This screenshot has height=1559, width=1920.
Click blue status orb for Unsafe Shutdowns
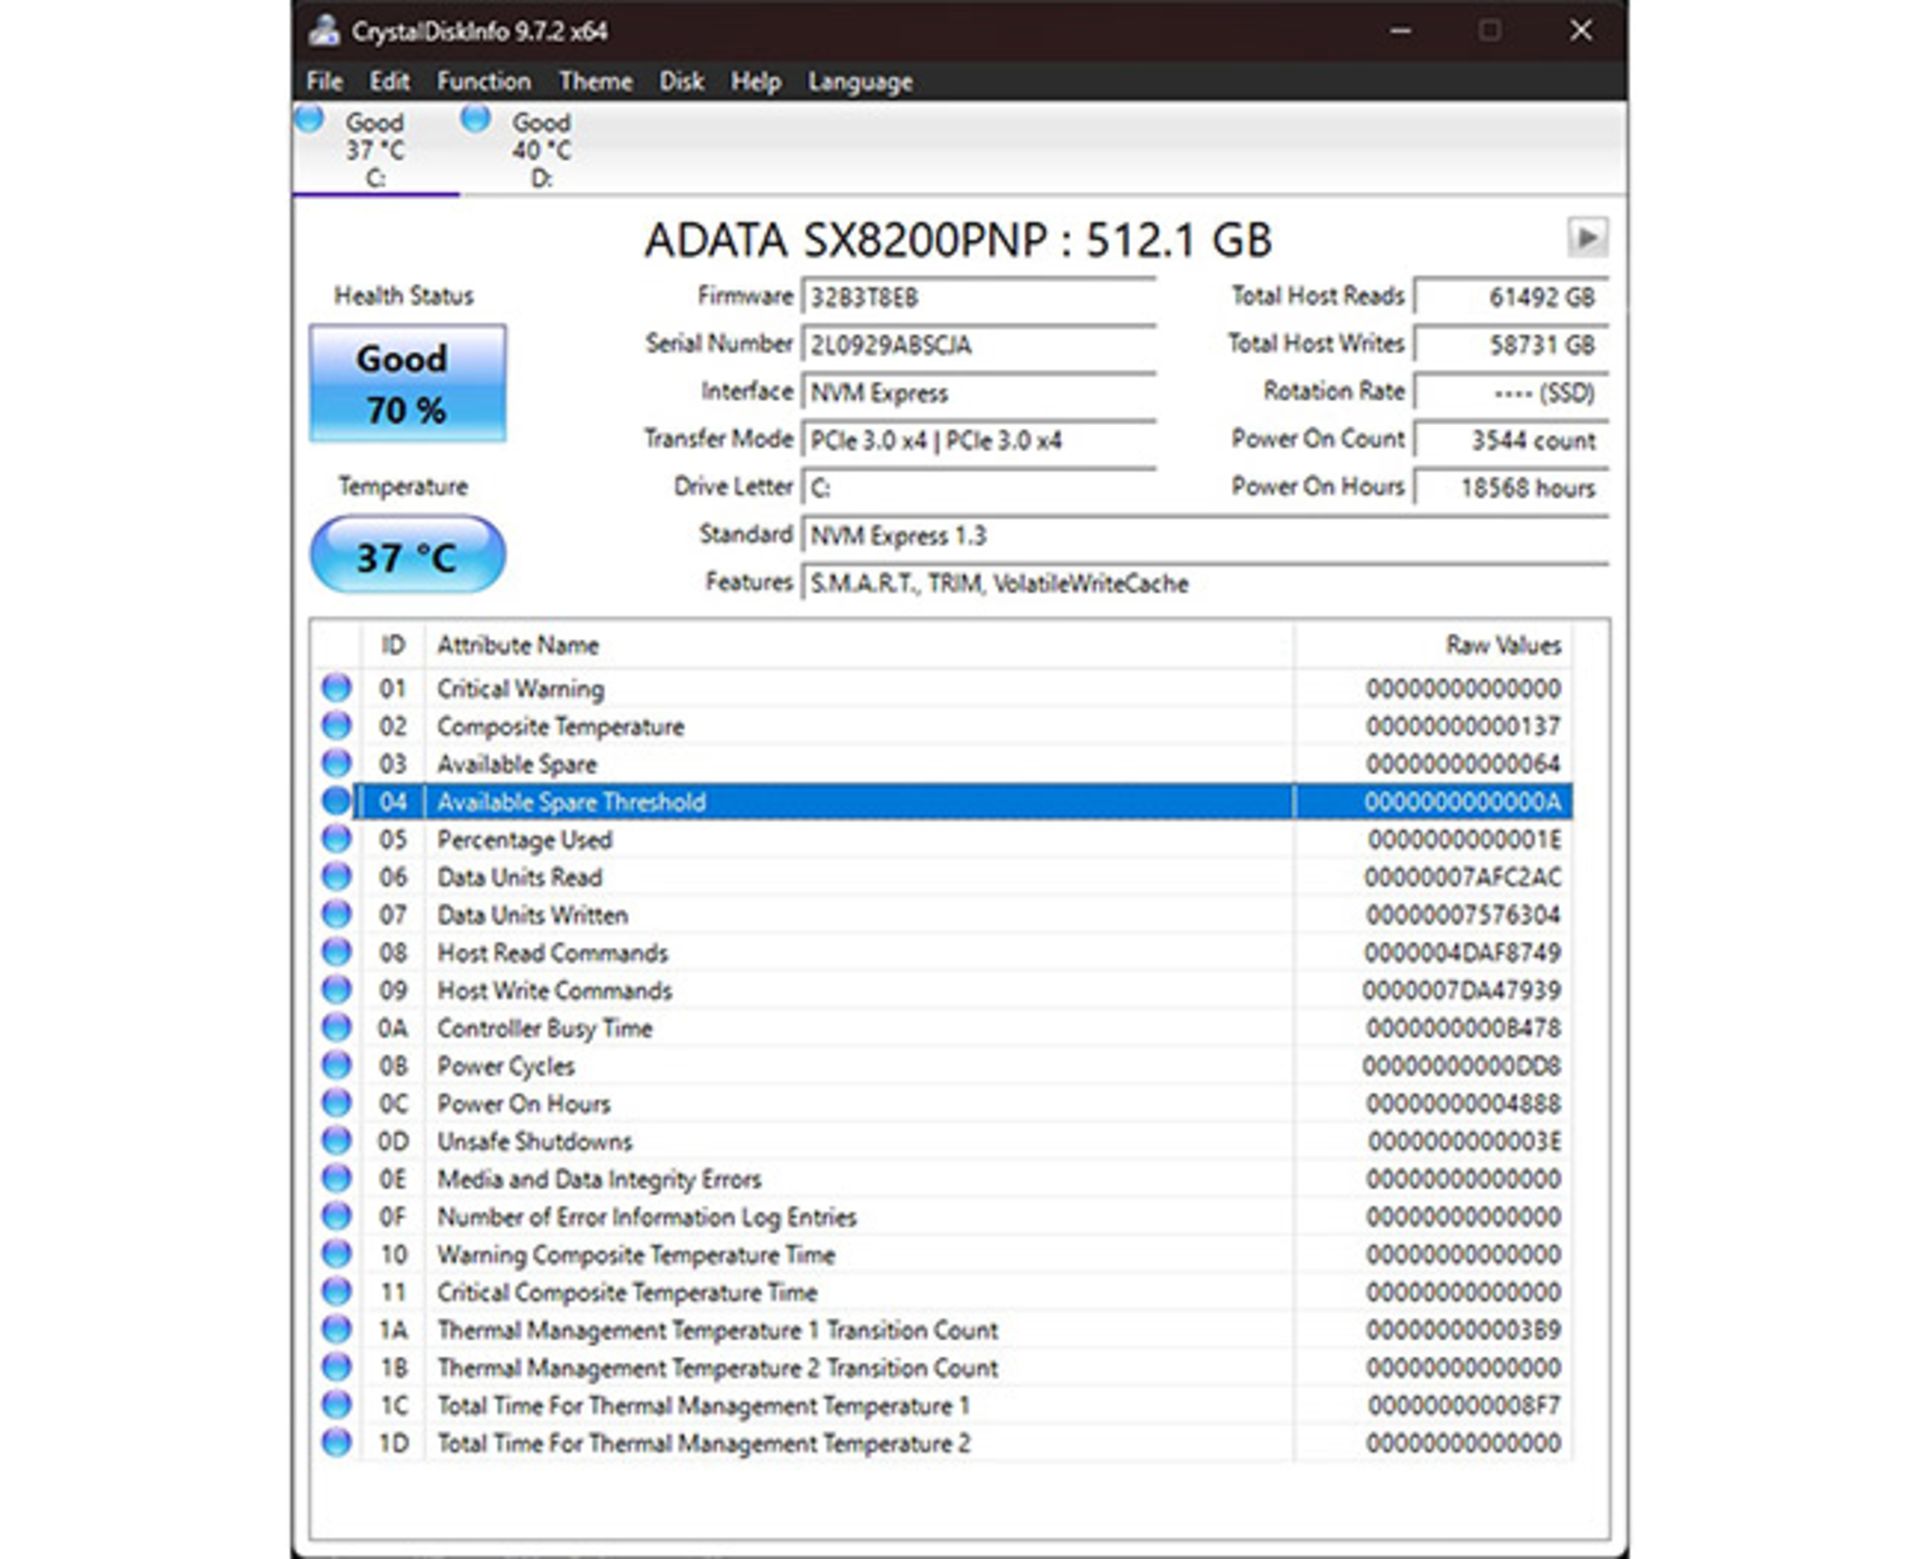coord(336,1141)
